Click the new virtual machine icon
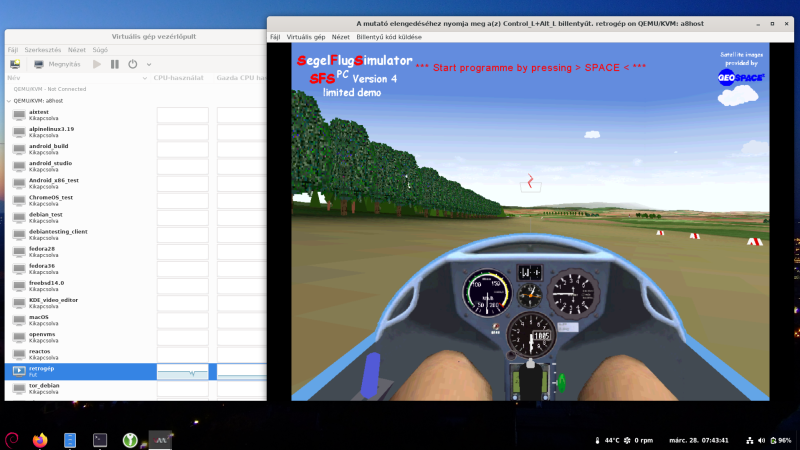The width and height of the screenshot is (800, 450). [15, 64]
